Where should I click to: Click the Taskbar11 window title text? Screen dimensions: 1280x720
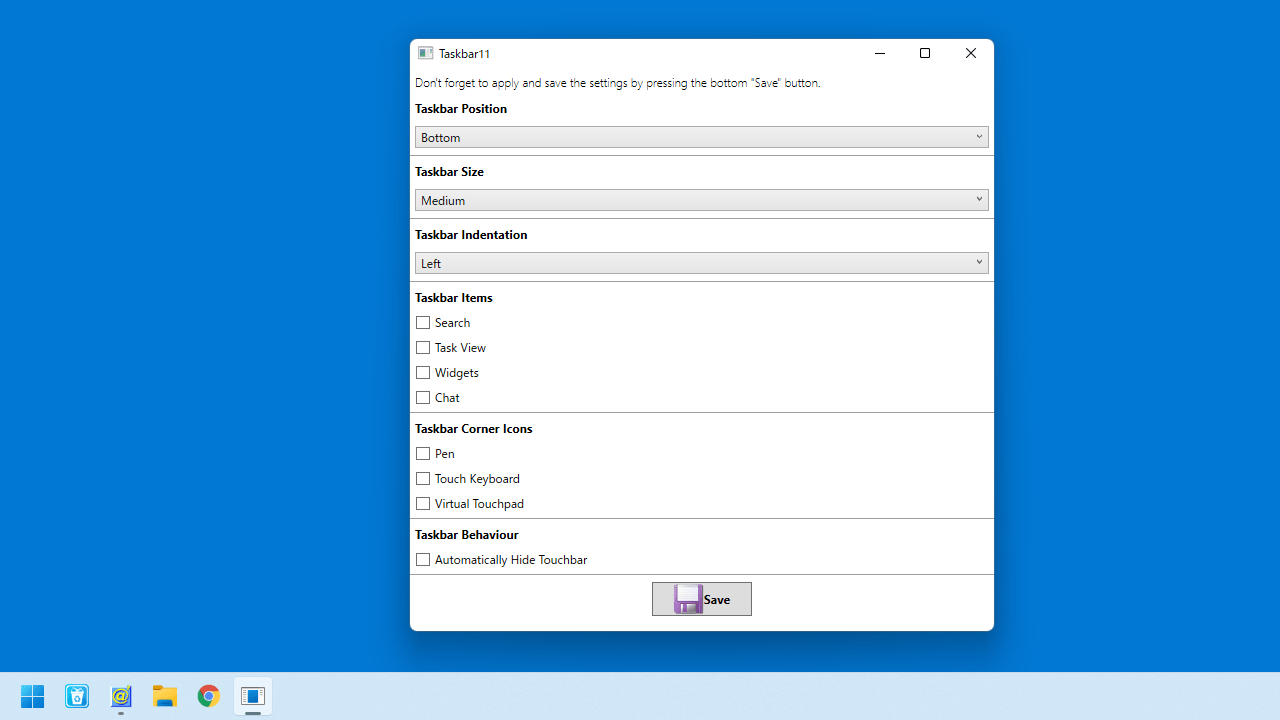click(x=465, y=54)
